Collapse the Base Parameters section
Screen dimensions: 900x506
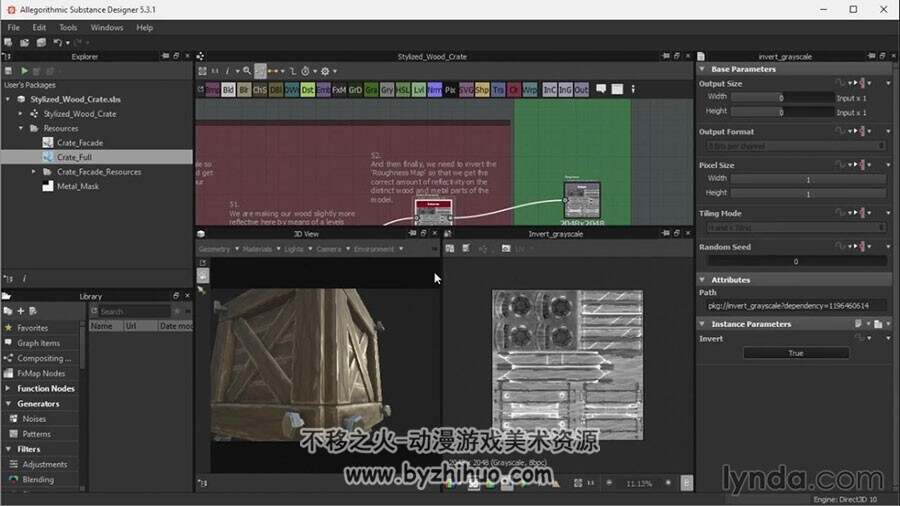pyautogui.click(x=702, y=69)
